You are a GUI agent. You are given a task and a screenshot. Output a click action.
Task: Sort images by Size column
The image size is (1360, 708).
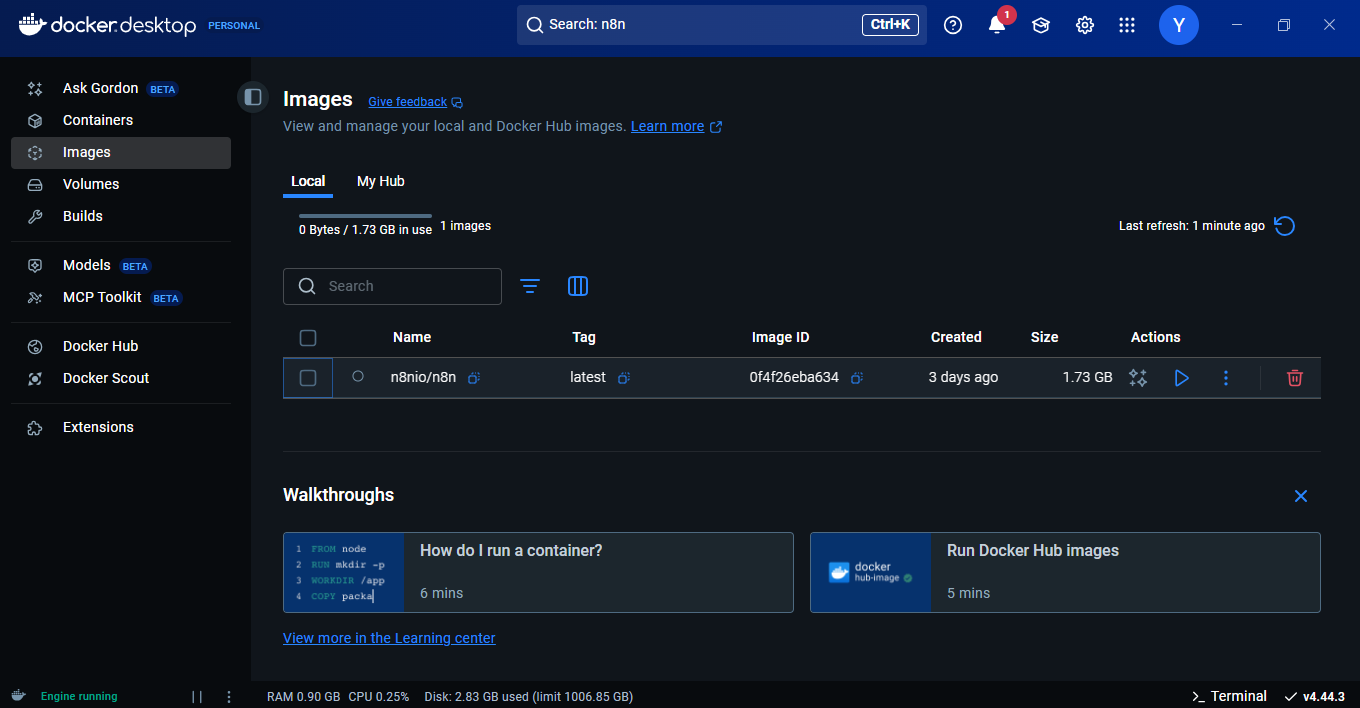(1045, 337)
